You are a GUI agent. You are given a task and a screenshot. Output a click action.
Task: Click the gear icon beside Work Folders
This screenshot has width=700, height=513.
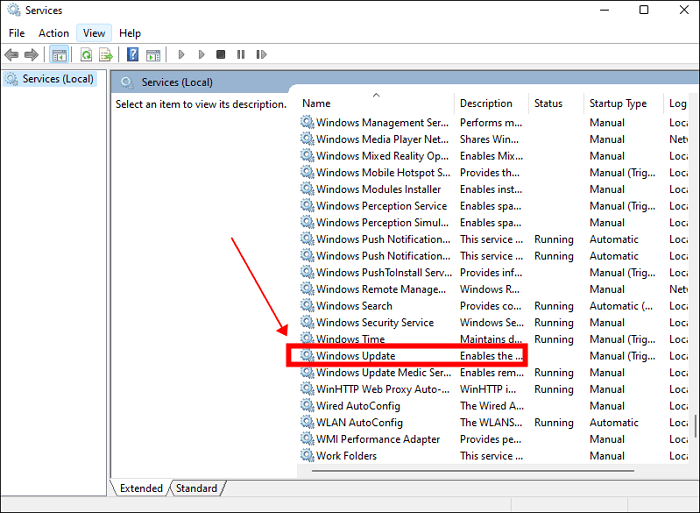[307, 455]
